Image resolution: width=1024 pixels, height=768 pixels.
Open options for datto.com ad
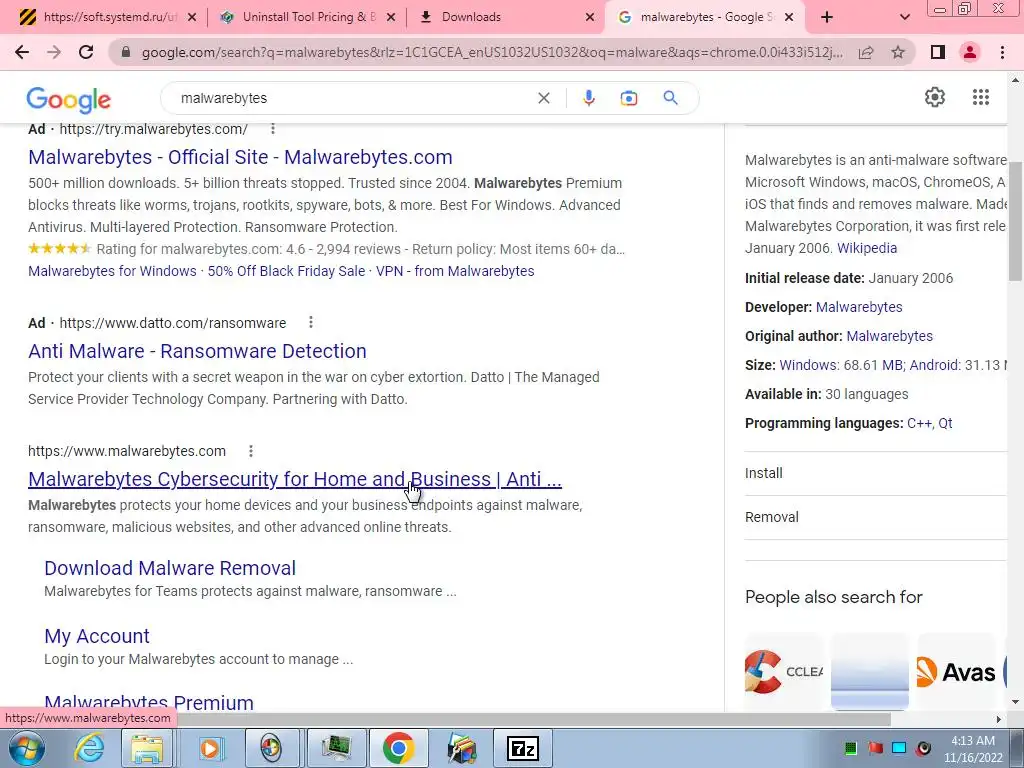click(x=311, y=322)
